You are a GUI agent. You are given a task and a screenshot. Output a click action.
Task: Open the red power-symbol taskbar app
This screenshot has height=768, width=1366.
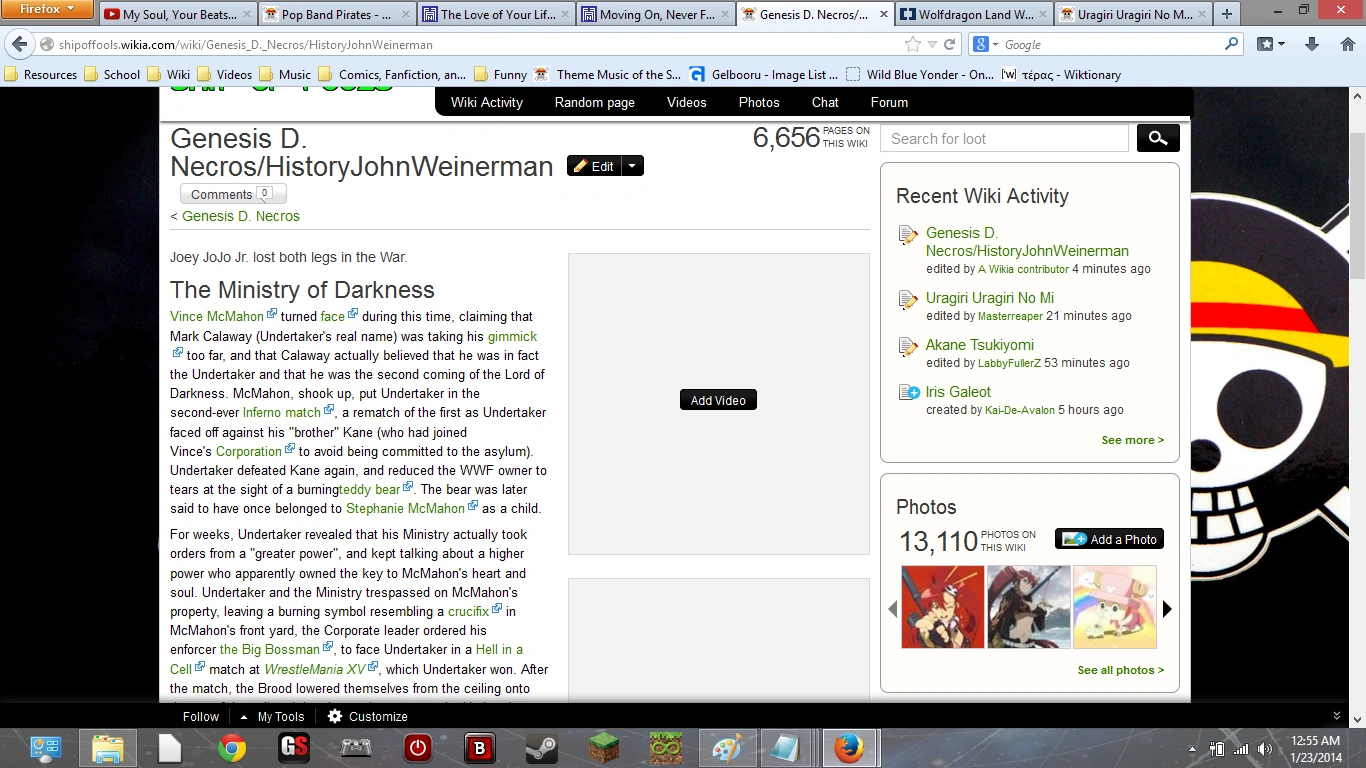tap(417, 748)
